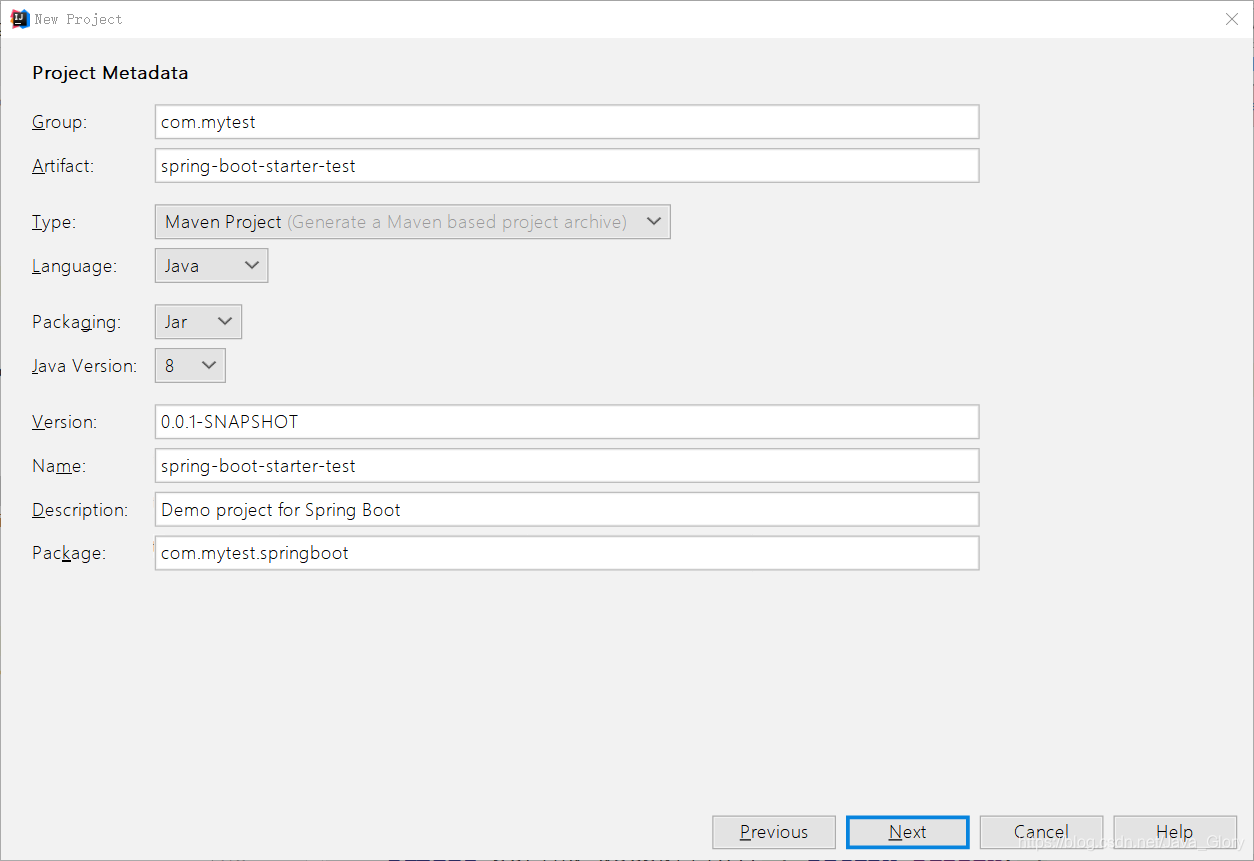Screen dimensions: 1254x861
Task: Close the New Project dialog
Action: pyautogui.click(x=1232, y=19)
